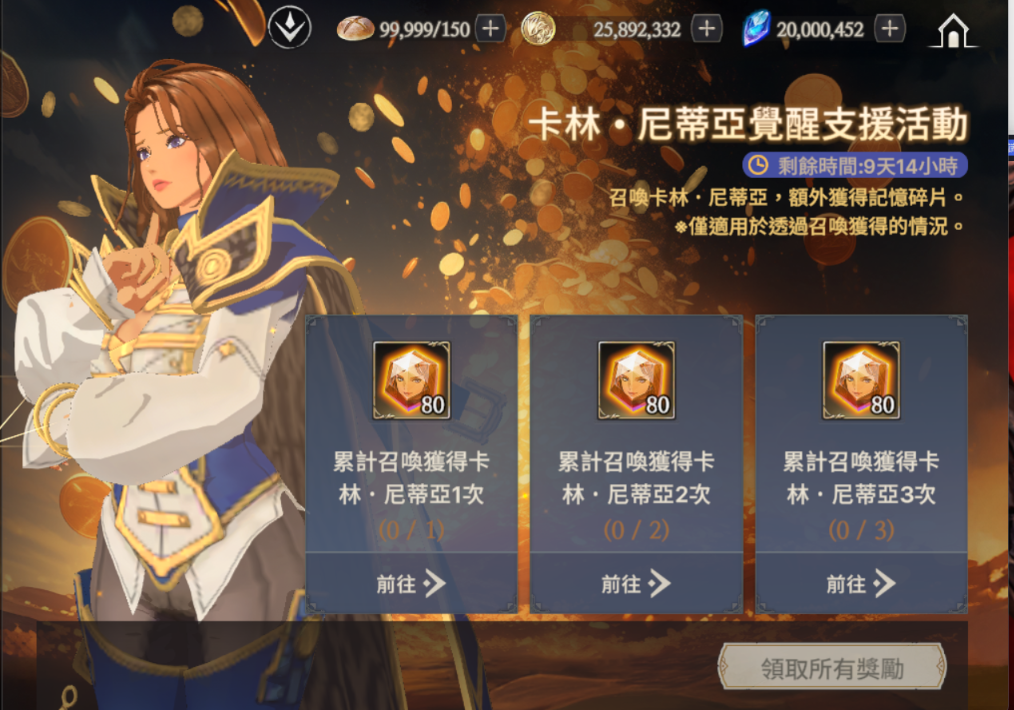
Task: Go to summon for 3次 mission
Action: (861, 583)
